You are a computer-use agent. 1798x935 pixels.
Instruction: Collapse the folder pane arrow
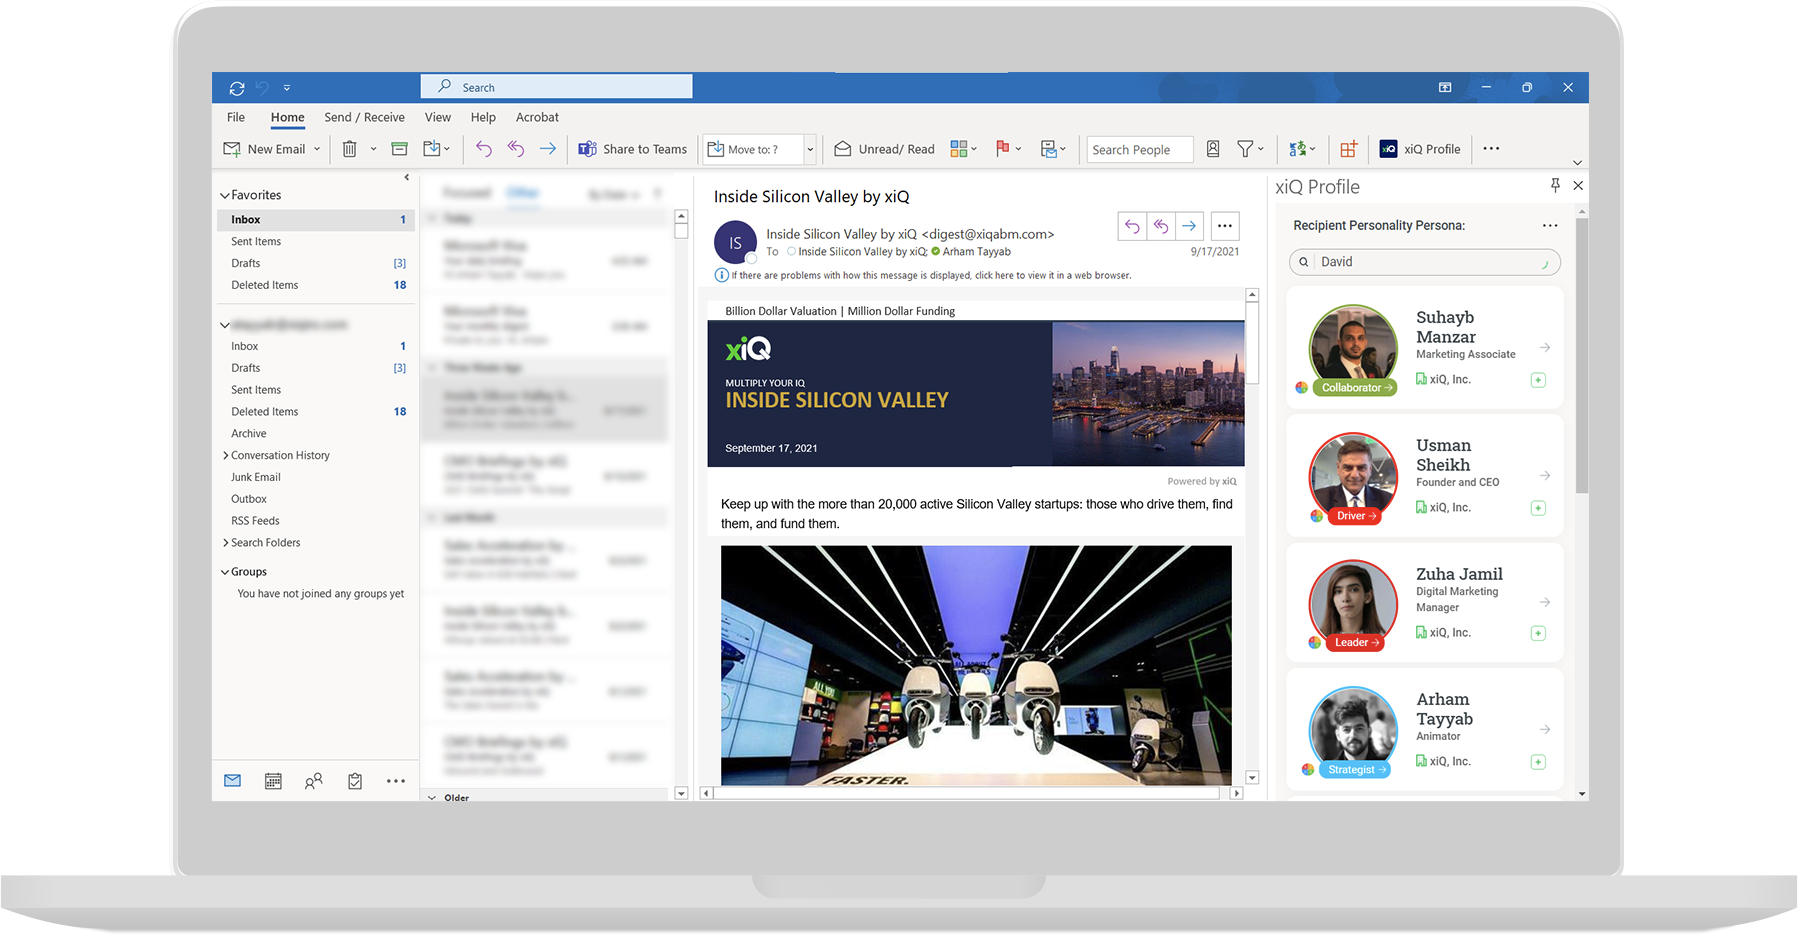click(x=406, y=178)
